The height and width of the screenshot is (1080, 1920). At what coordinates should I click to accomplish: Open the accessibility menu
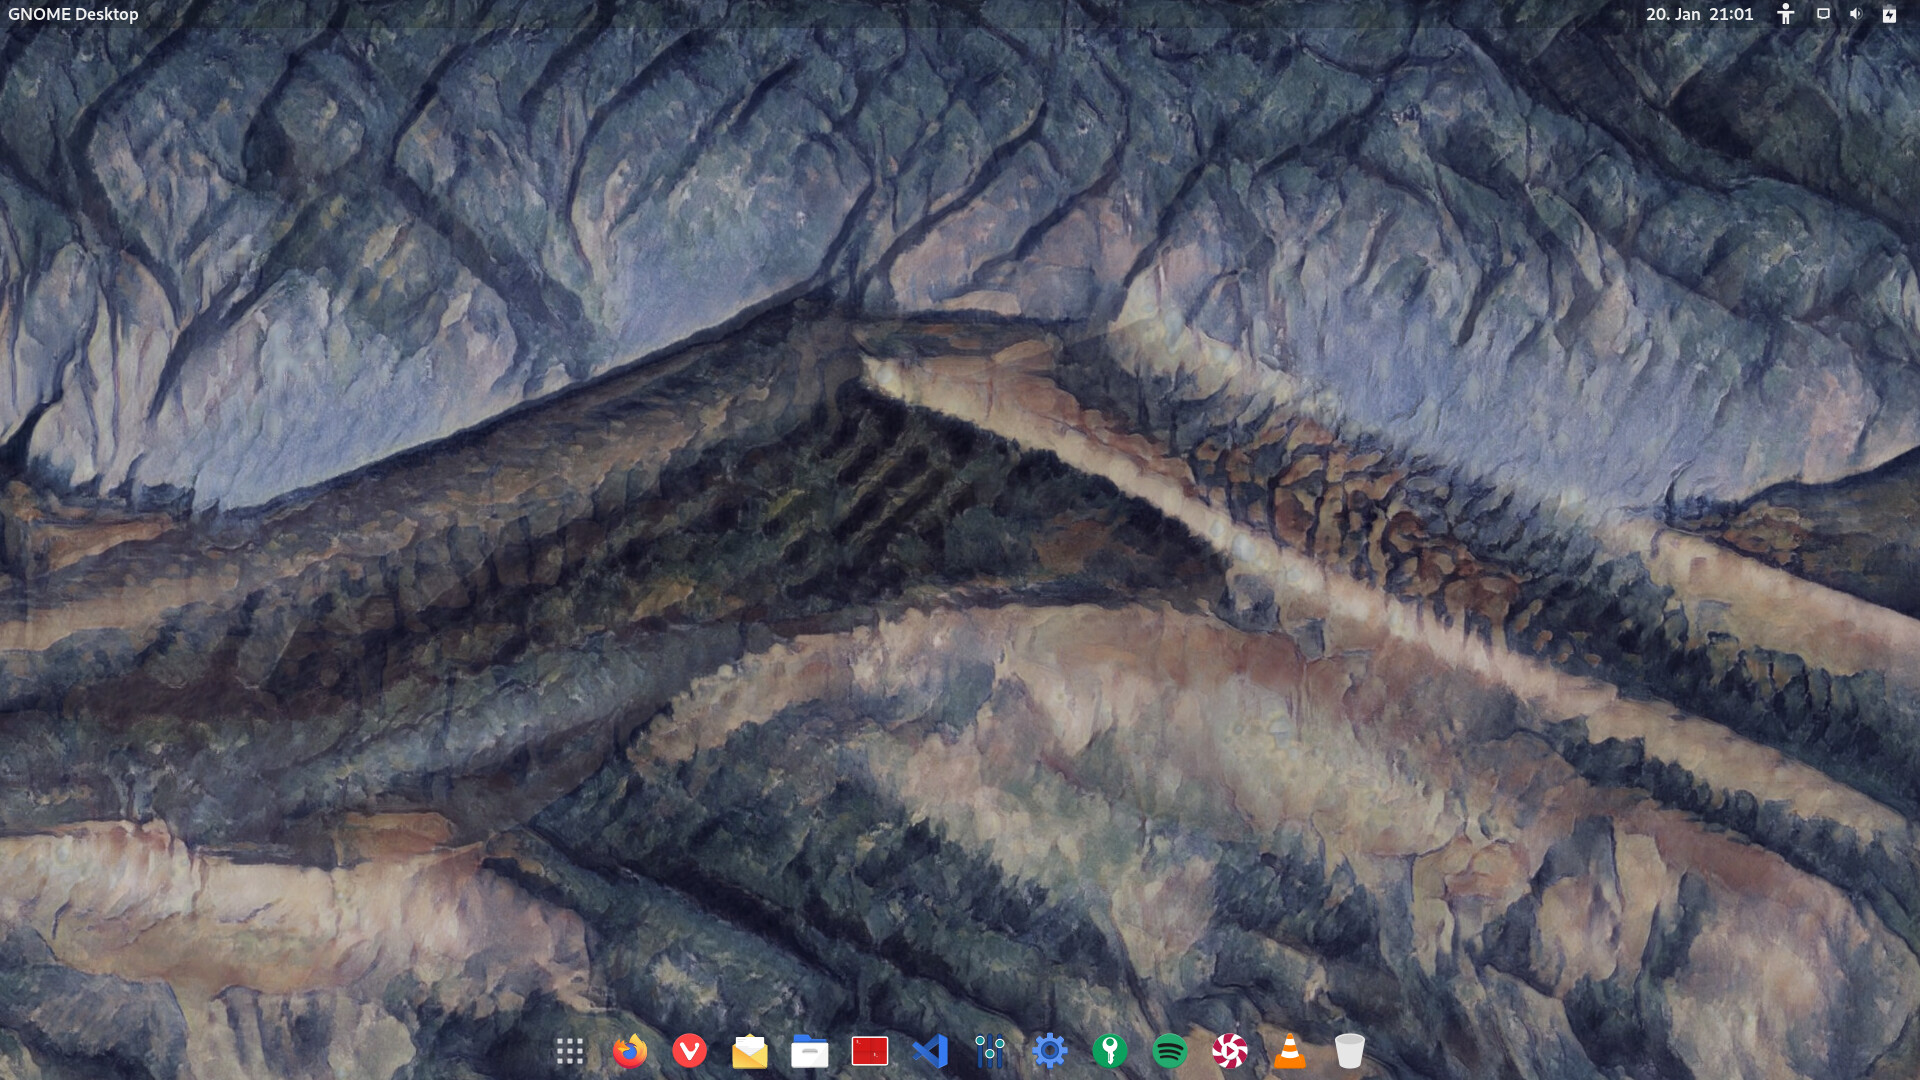point(1785,14)
